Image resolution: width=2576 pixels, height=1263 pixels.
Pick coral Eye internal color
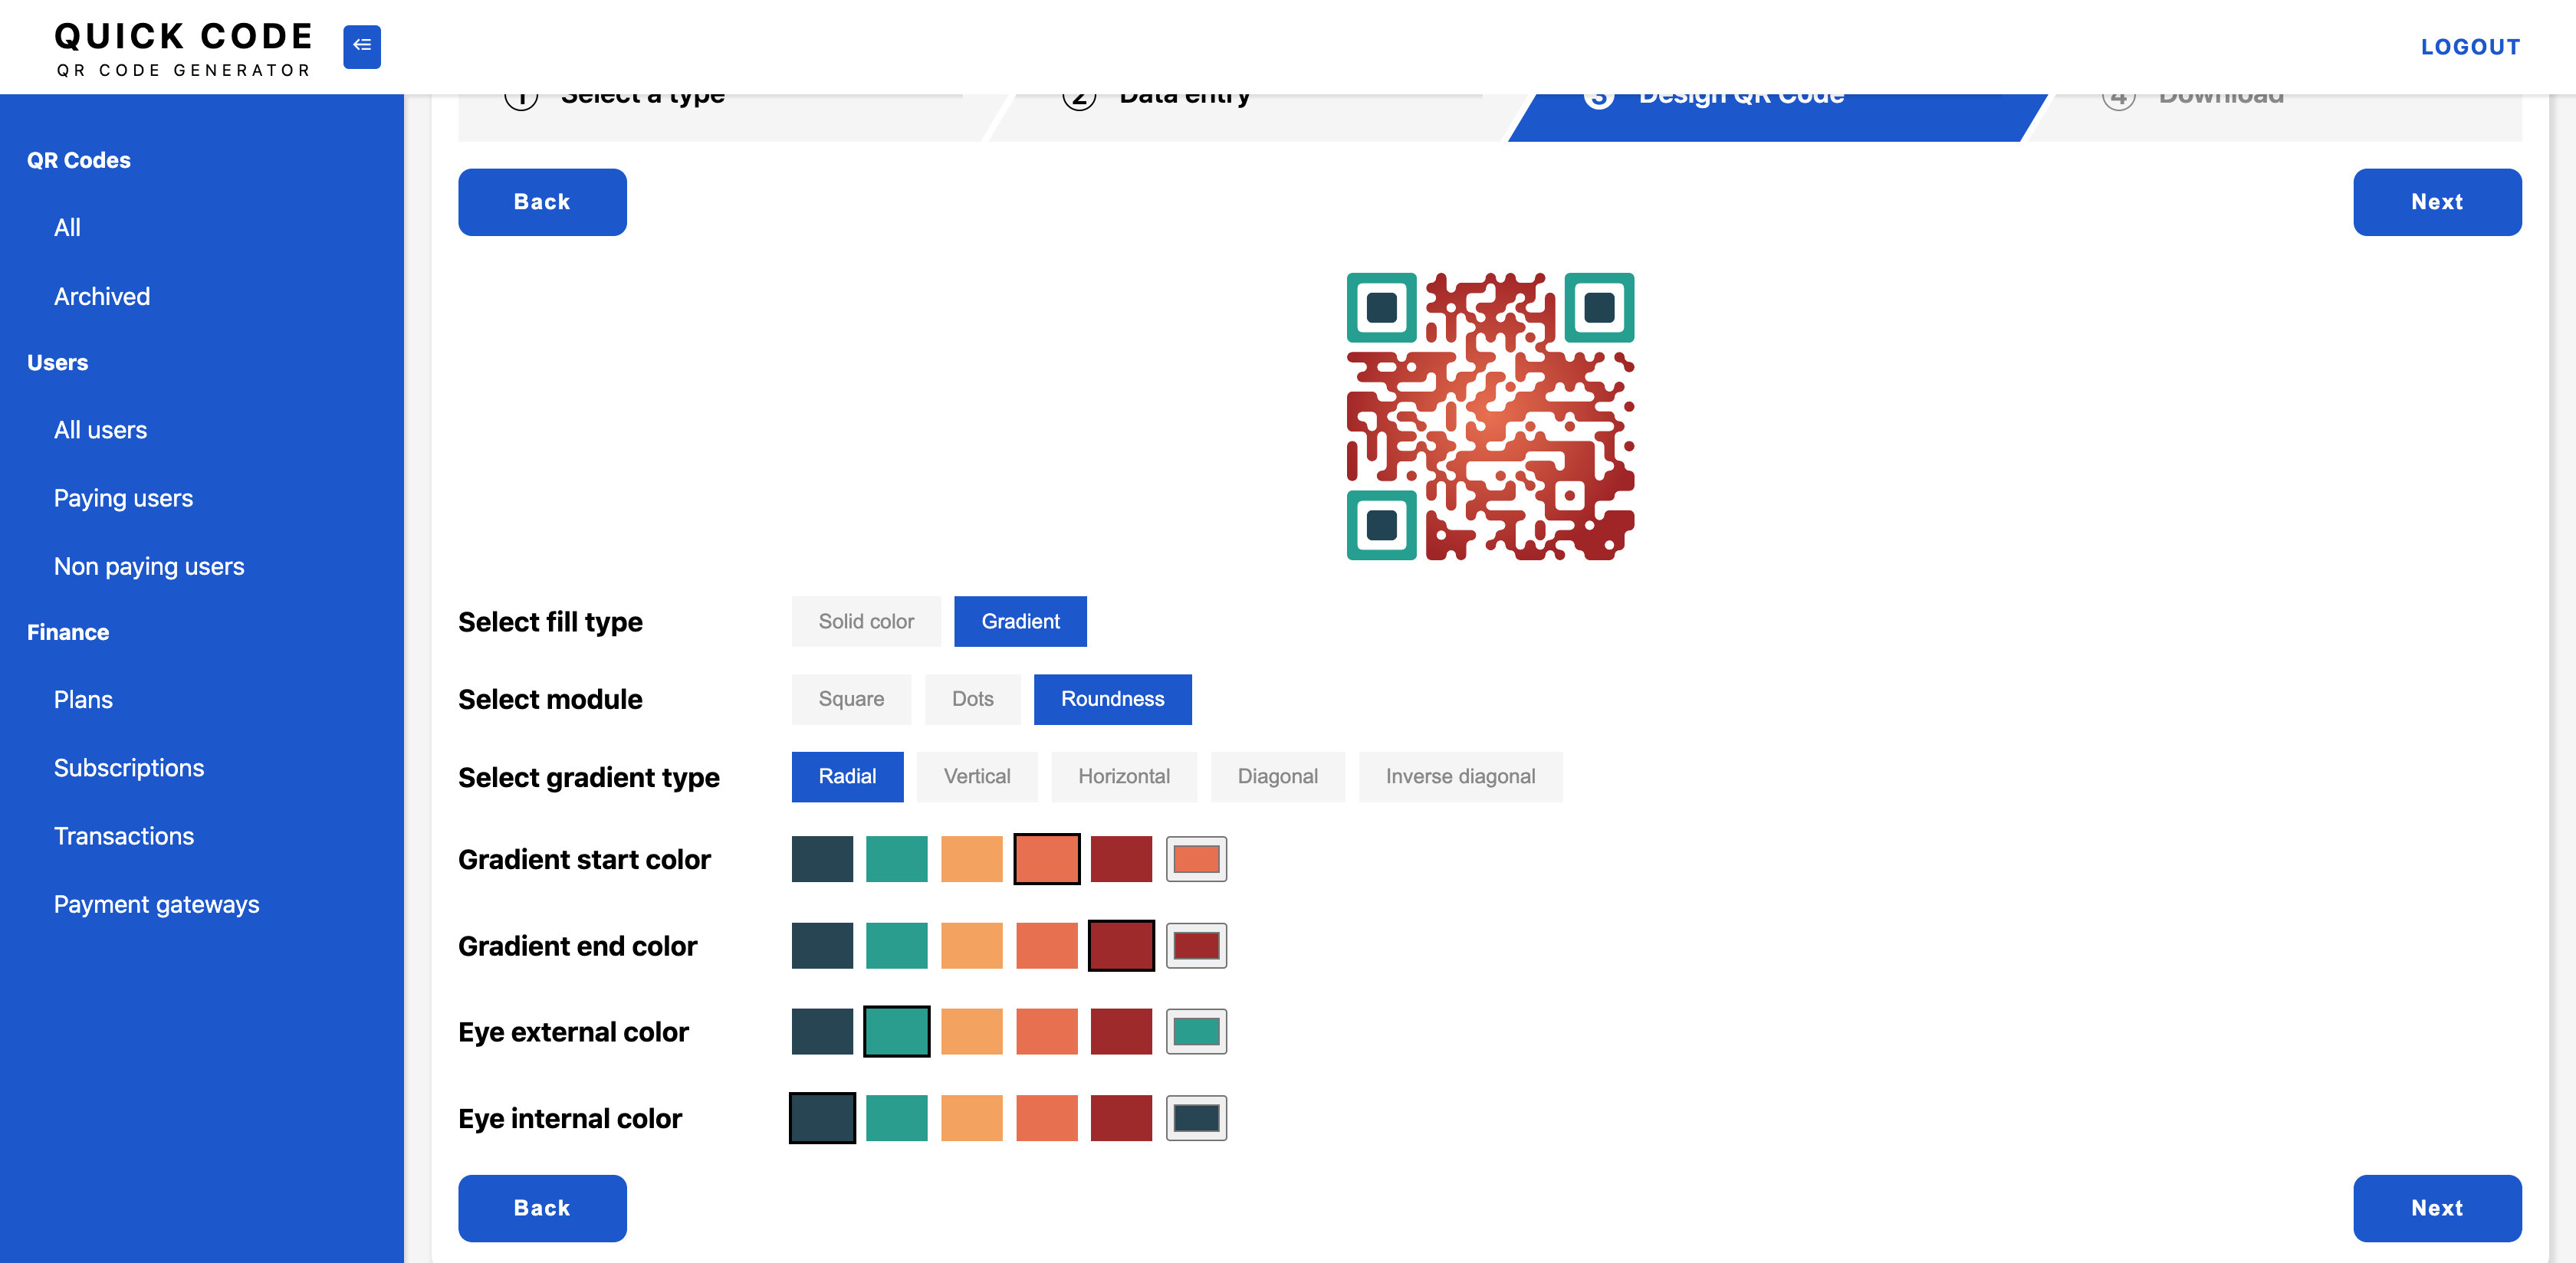coord(1046,1118)
